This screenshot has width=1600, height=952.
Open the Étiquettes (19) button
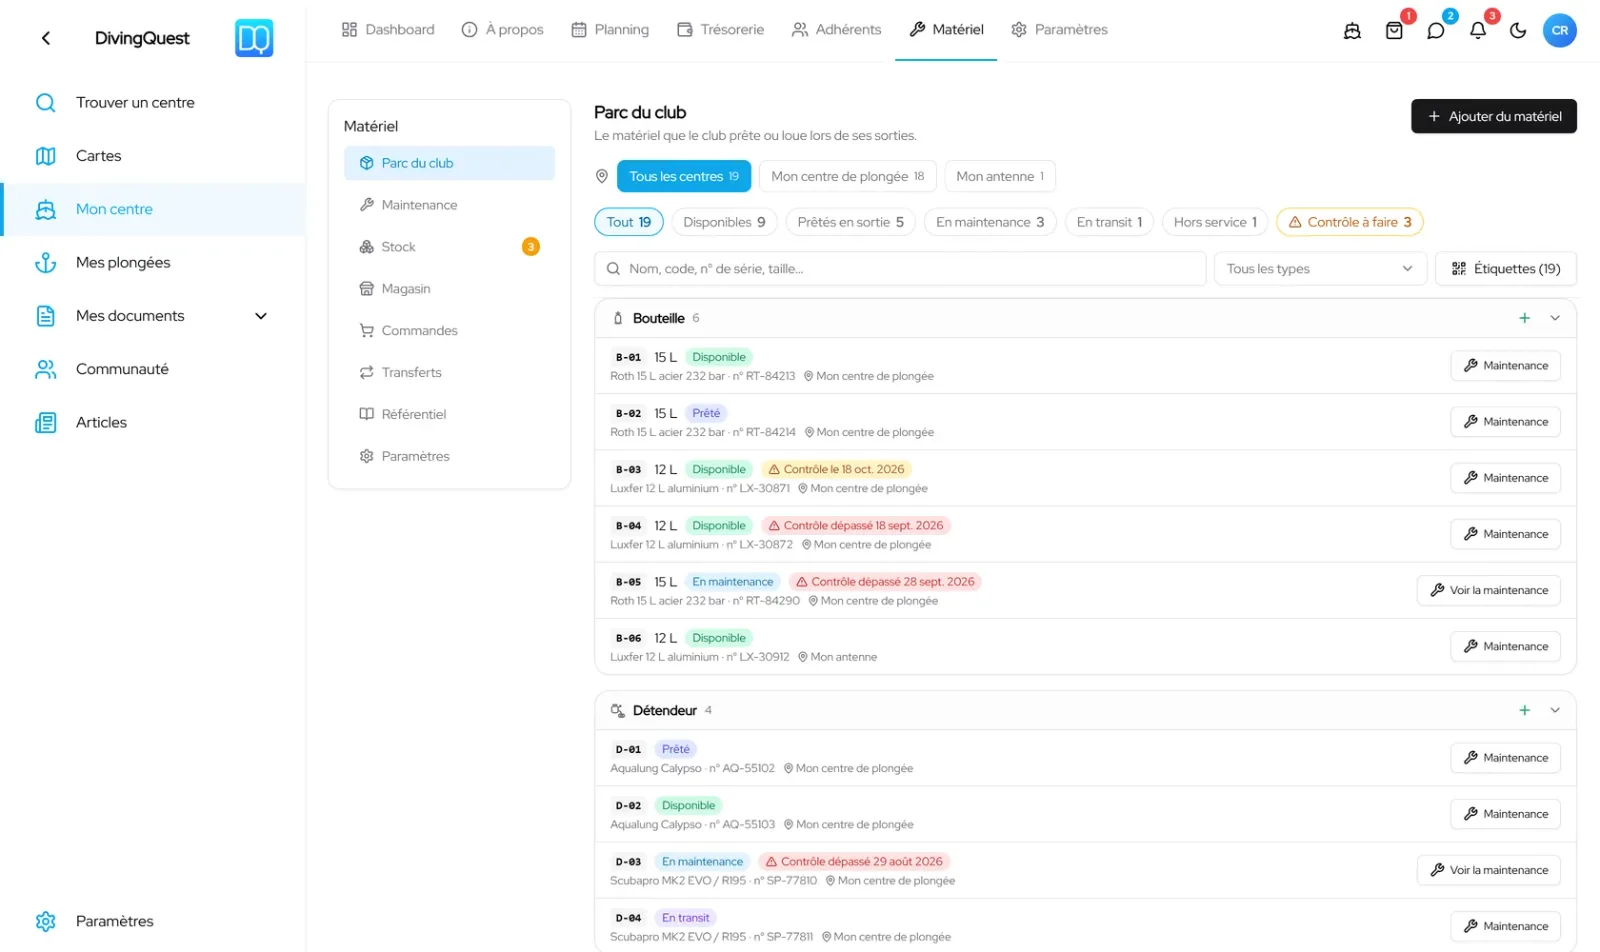click(x=1506, y=268)
